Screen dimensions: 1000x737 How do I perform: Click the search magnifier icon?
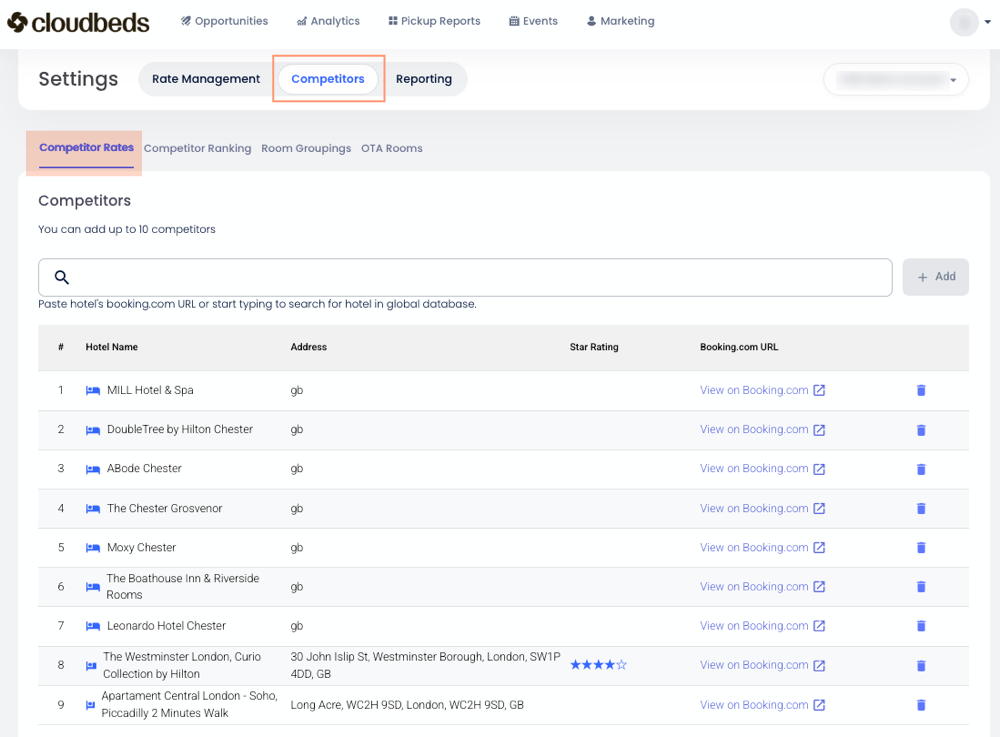pyautogui.click(x=62, y=278)
